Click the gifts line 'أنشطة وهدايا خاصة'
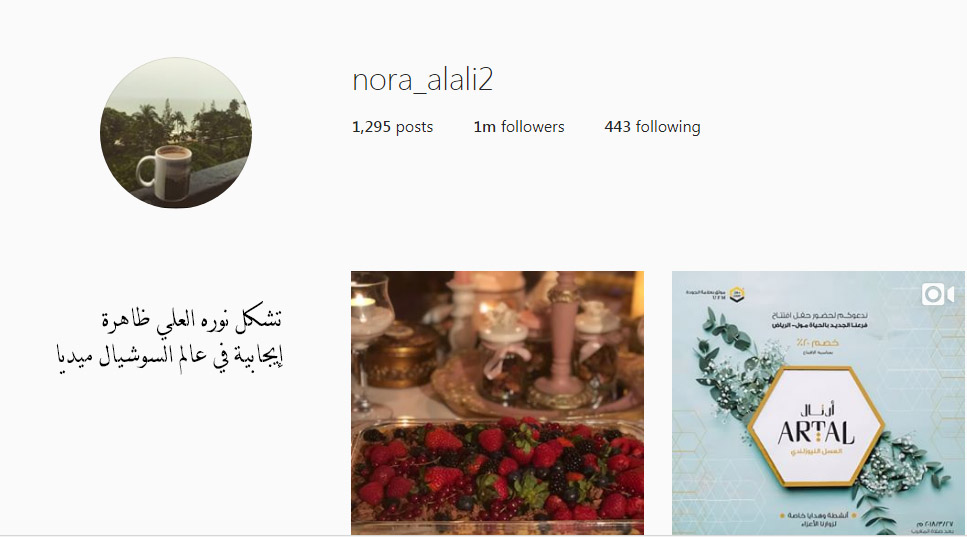Screen dimensions: 967x537 pyautogui.click(x=818, y=515)
